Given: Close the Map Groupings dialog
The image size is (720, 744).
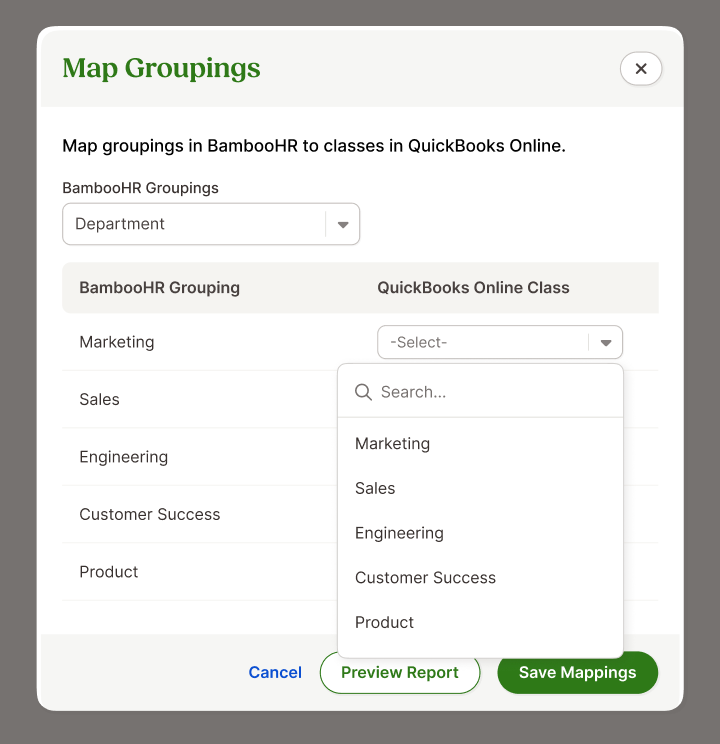Looking at the screenshot, I should point(641,69).
